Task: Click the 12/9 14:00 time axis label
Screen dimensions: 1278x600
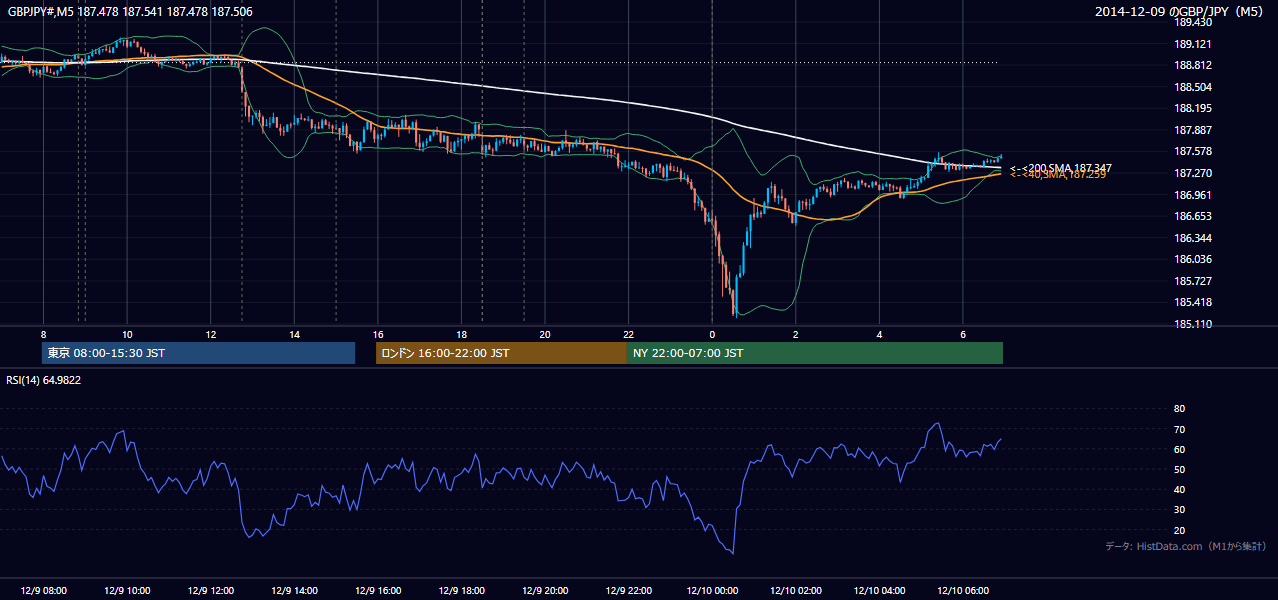Action: tap(294, 591)
